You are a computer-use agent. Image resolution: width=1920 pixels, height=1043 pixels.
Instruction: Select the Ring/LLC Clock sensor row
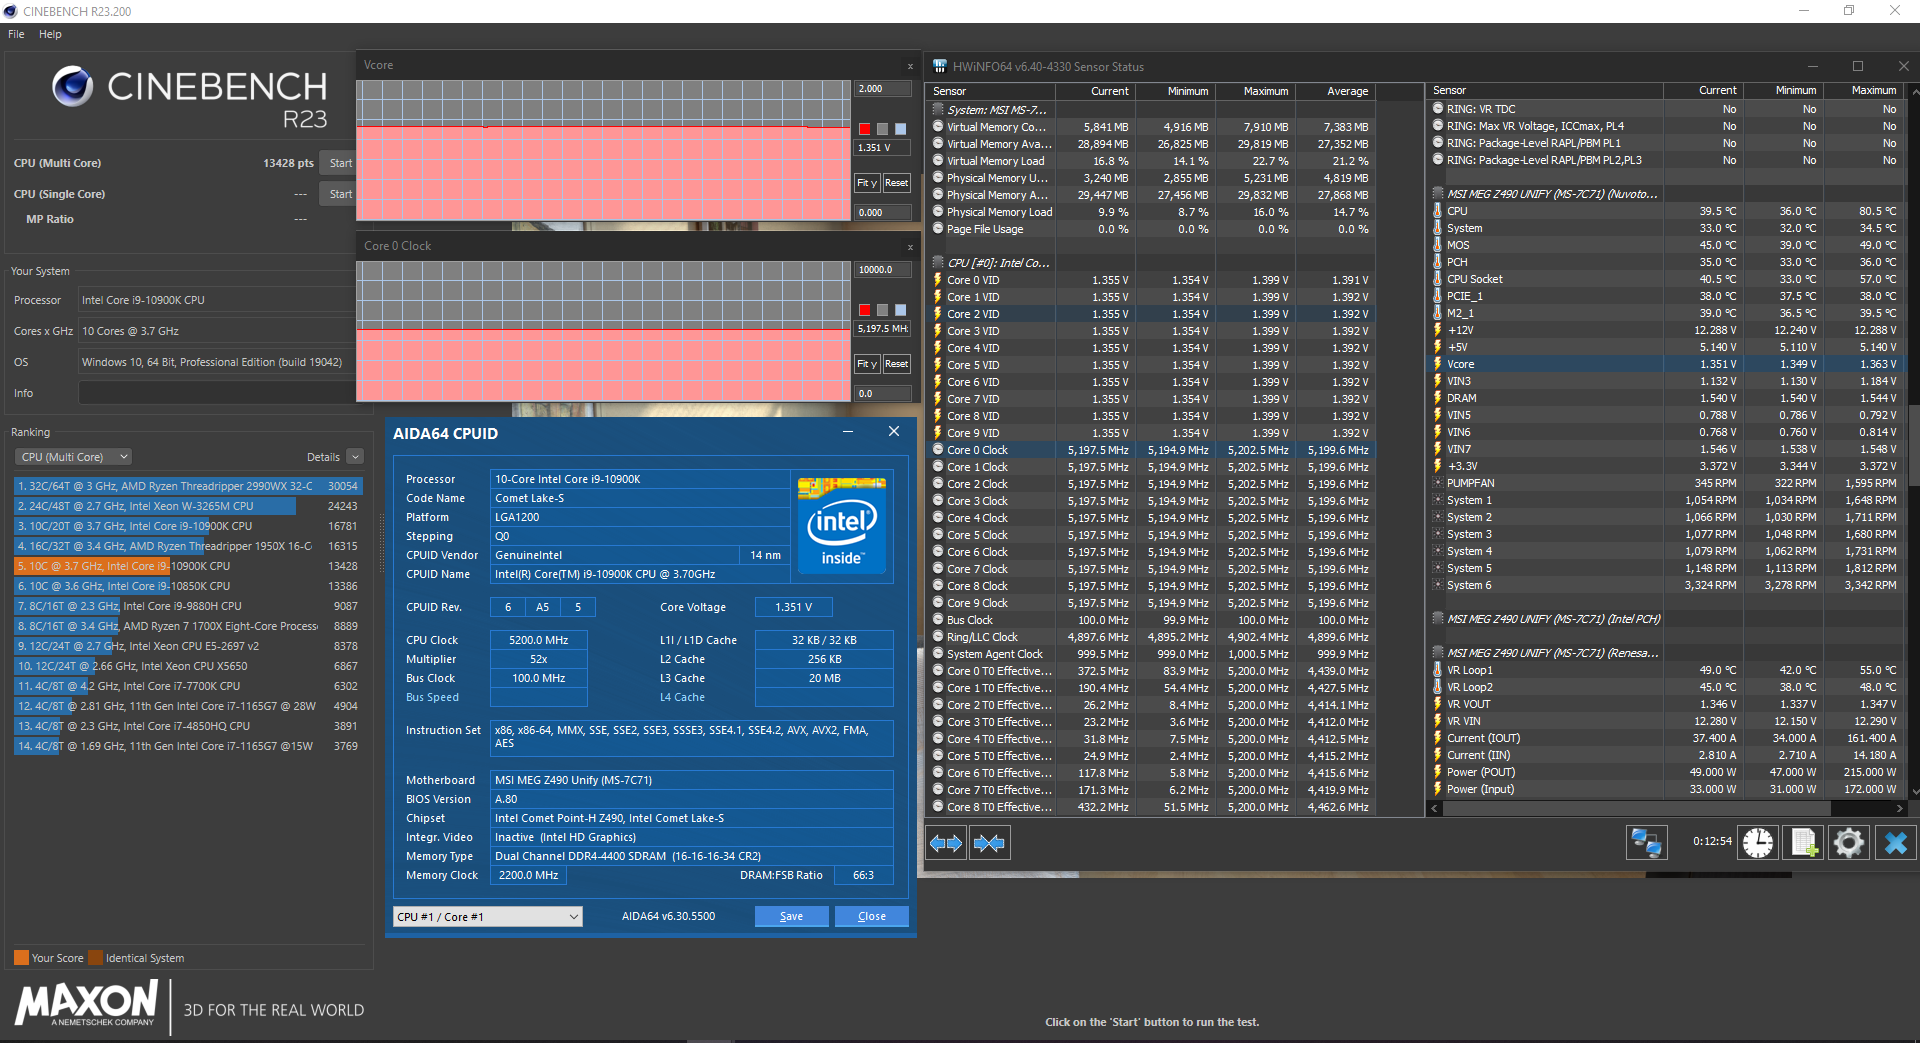pos(1152,637)
